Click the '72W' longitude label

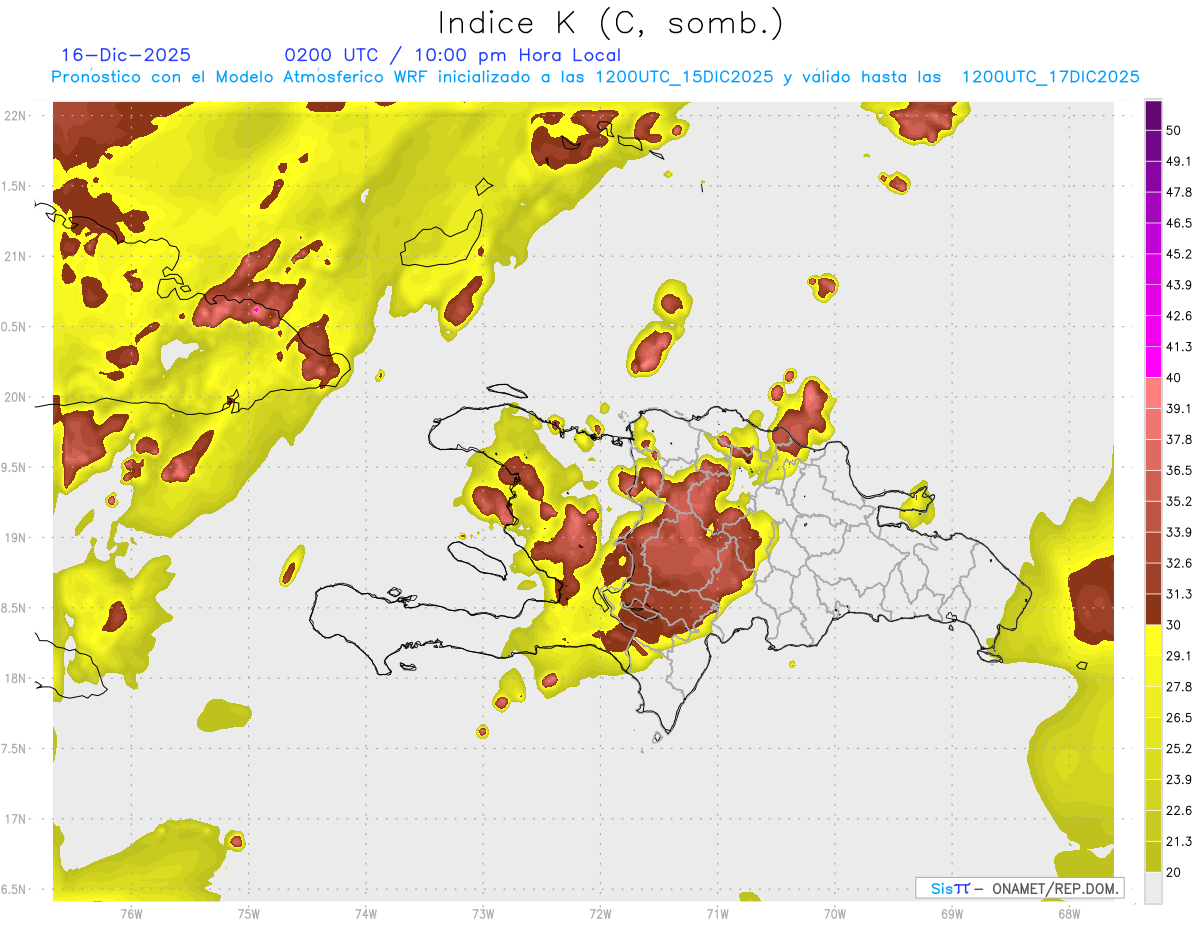601,914
